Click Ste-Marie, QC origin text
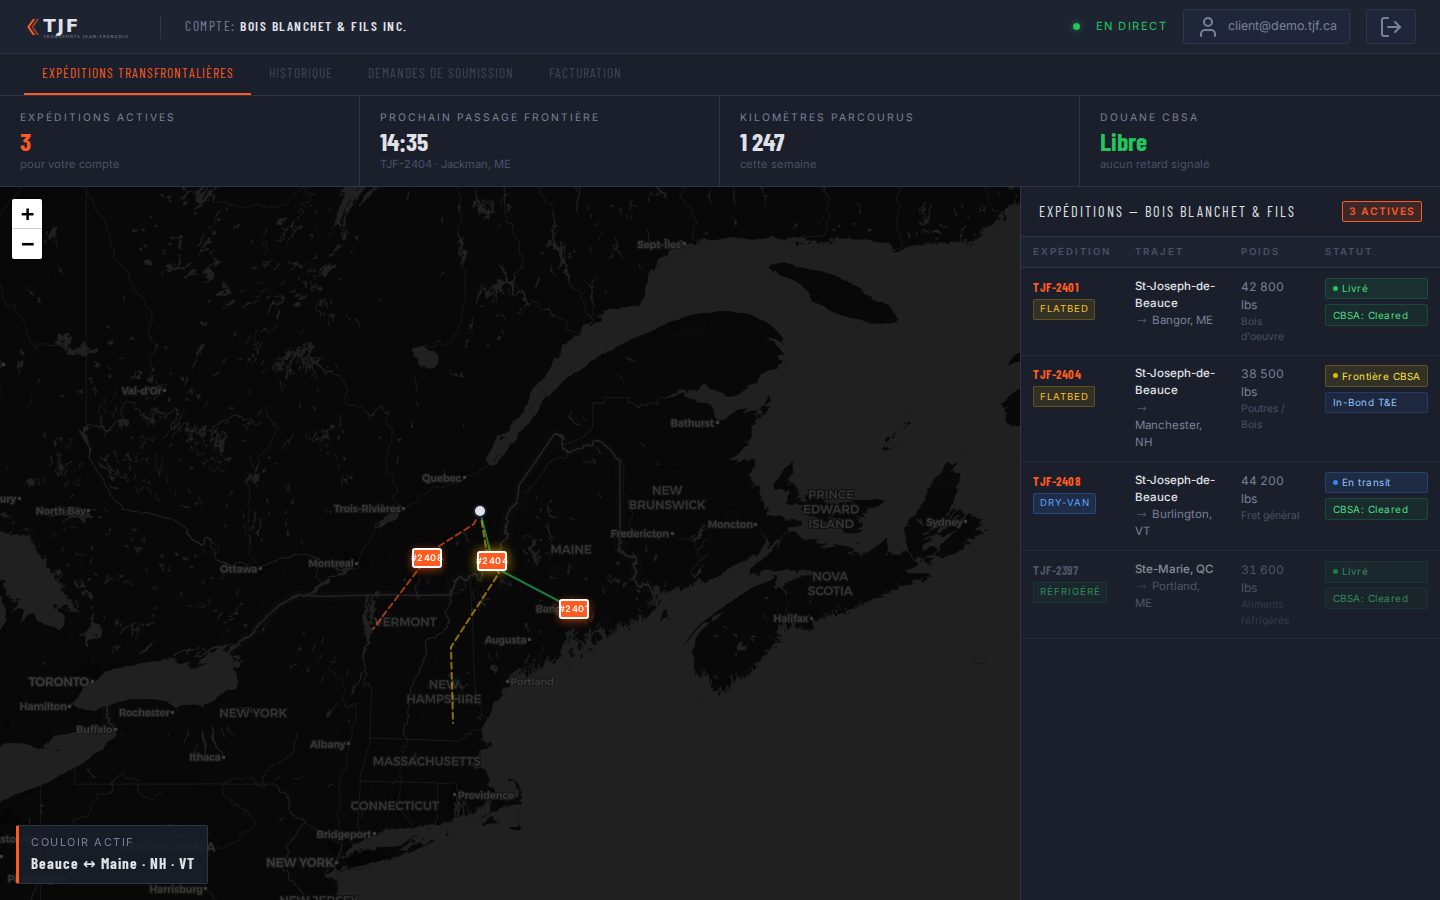Viewport: 1440px width, 900px height. click(x=1174, y=569)
